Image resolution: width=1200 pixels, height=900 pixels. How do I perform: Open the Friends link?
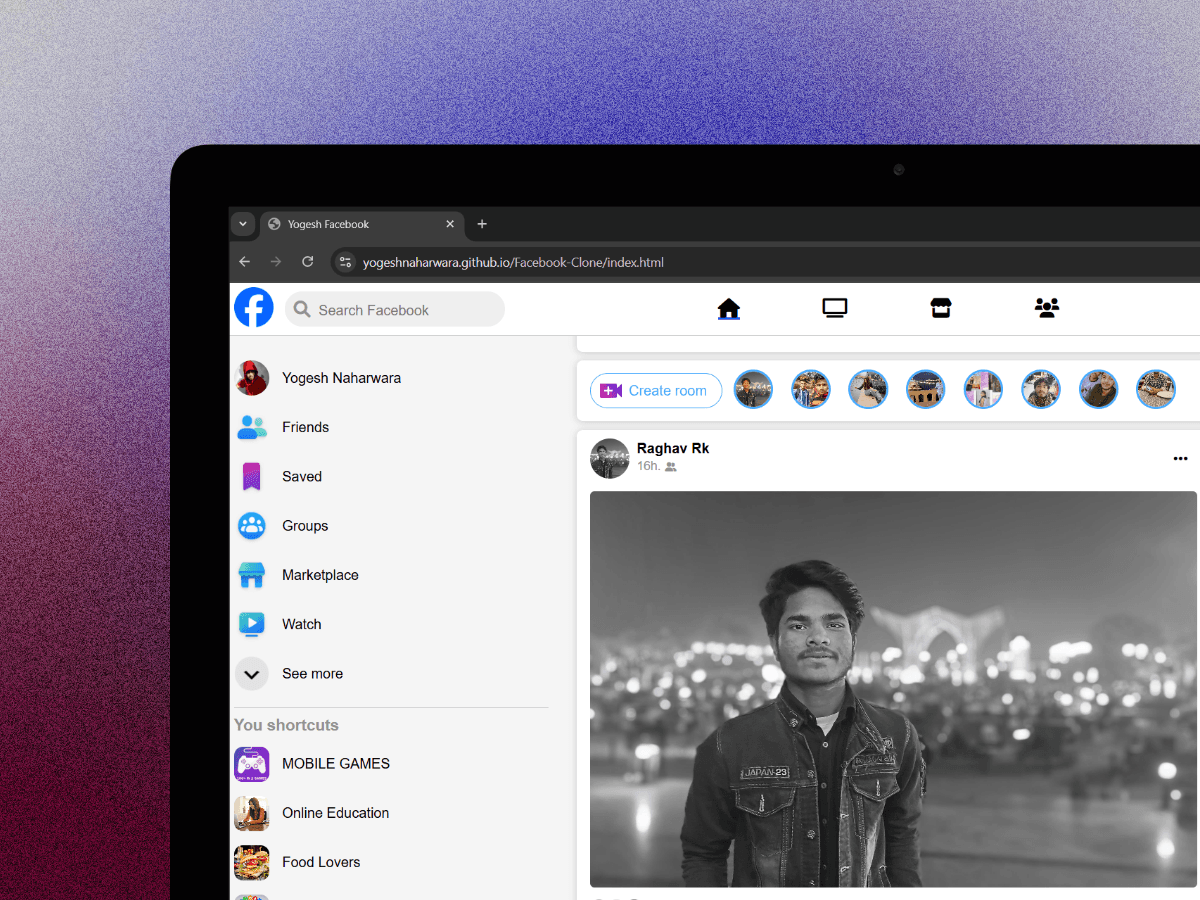[x=305, y=427]
